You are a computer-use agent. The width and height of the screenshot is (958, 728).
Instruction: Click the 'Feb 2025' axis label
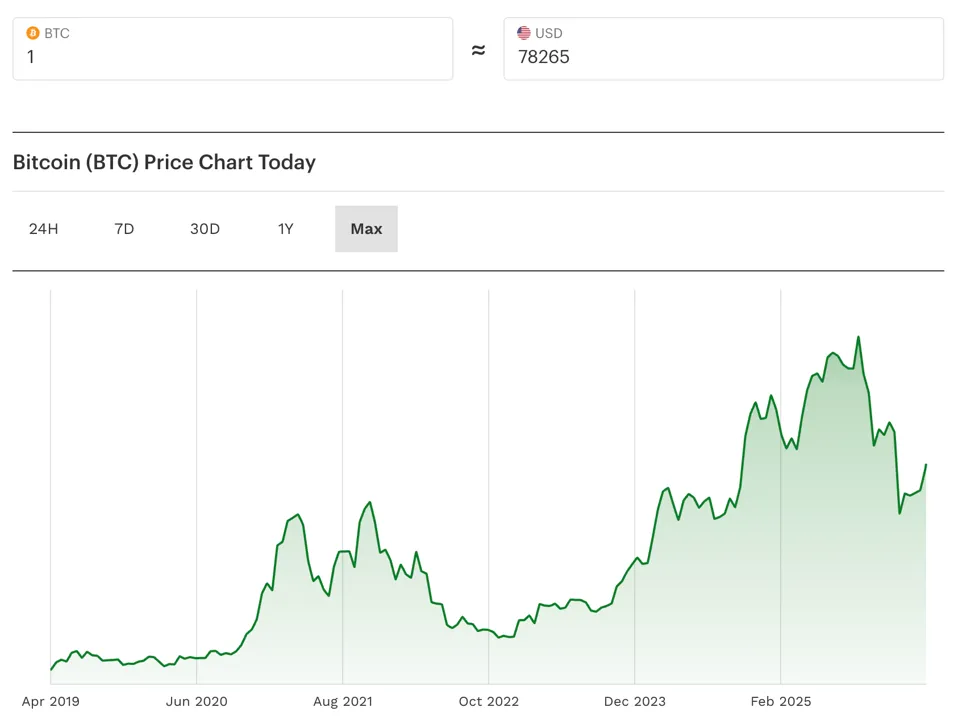(781, 702)
